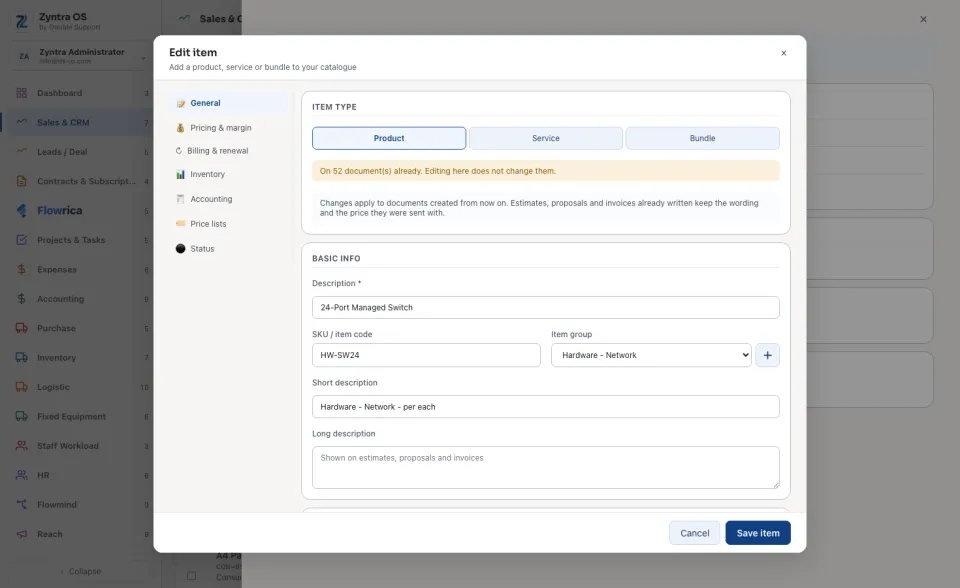This screenshot has height=588, width=960.
Task: Click the Leads / Deal trend icon
Action: coord(21,152)
